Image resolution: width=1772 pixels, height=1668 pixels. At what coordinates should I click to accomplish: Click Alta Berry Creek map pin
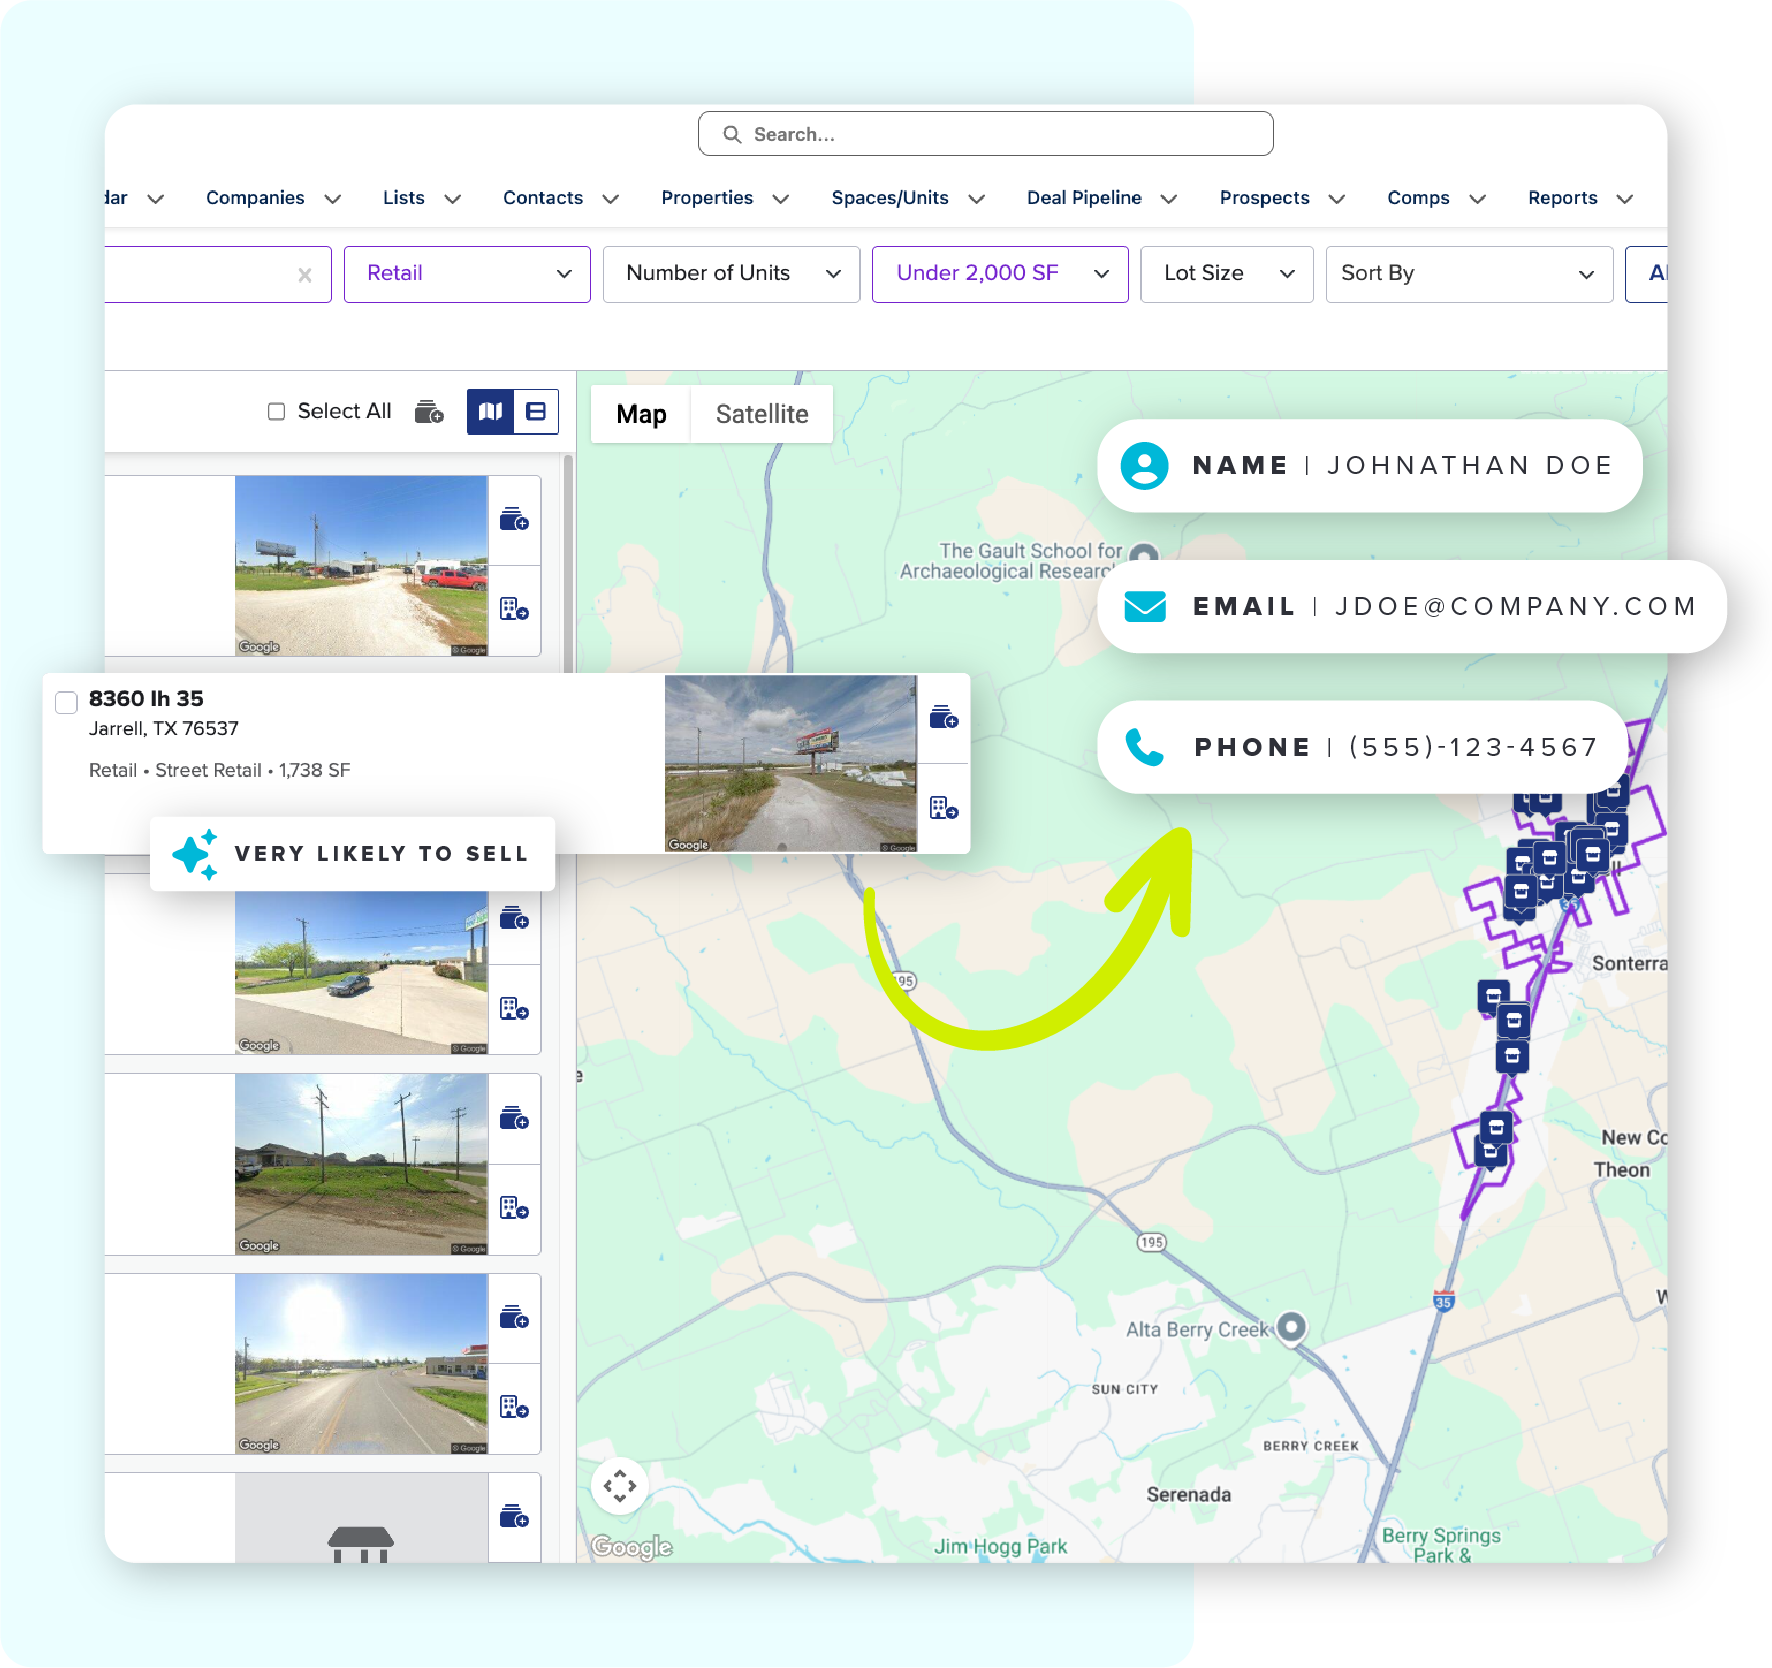click(1292, 1326)
